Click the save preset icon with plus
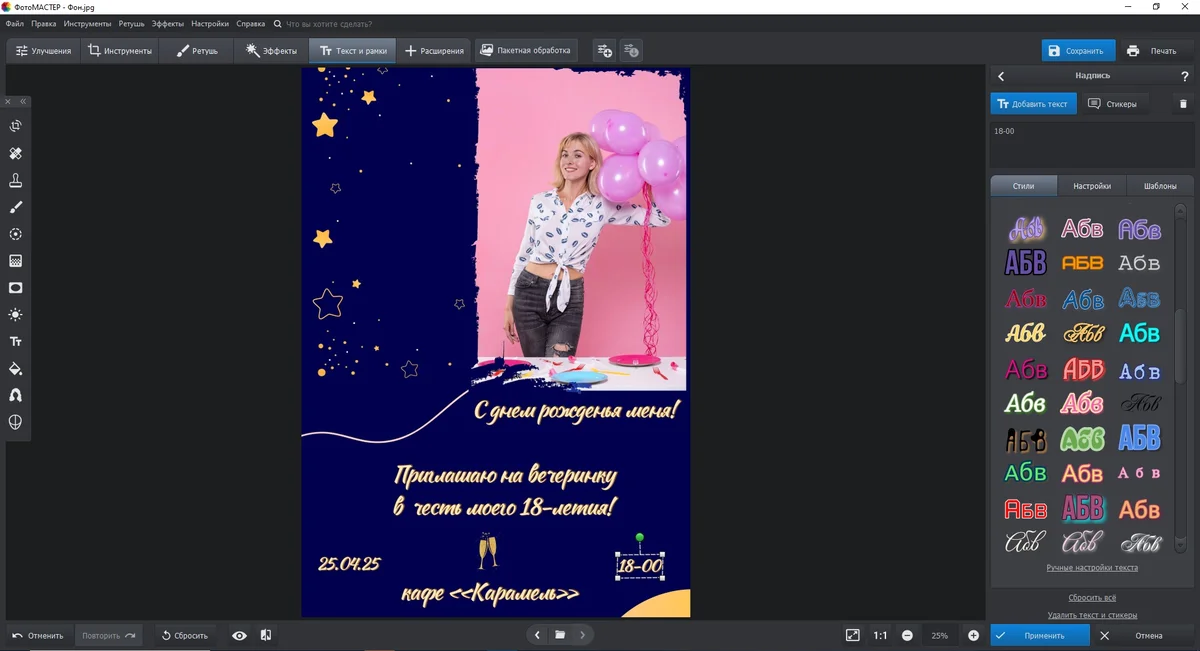1200x651 pixels. 604,50
